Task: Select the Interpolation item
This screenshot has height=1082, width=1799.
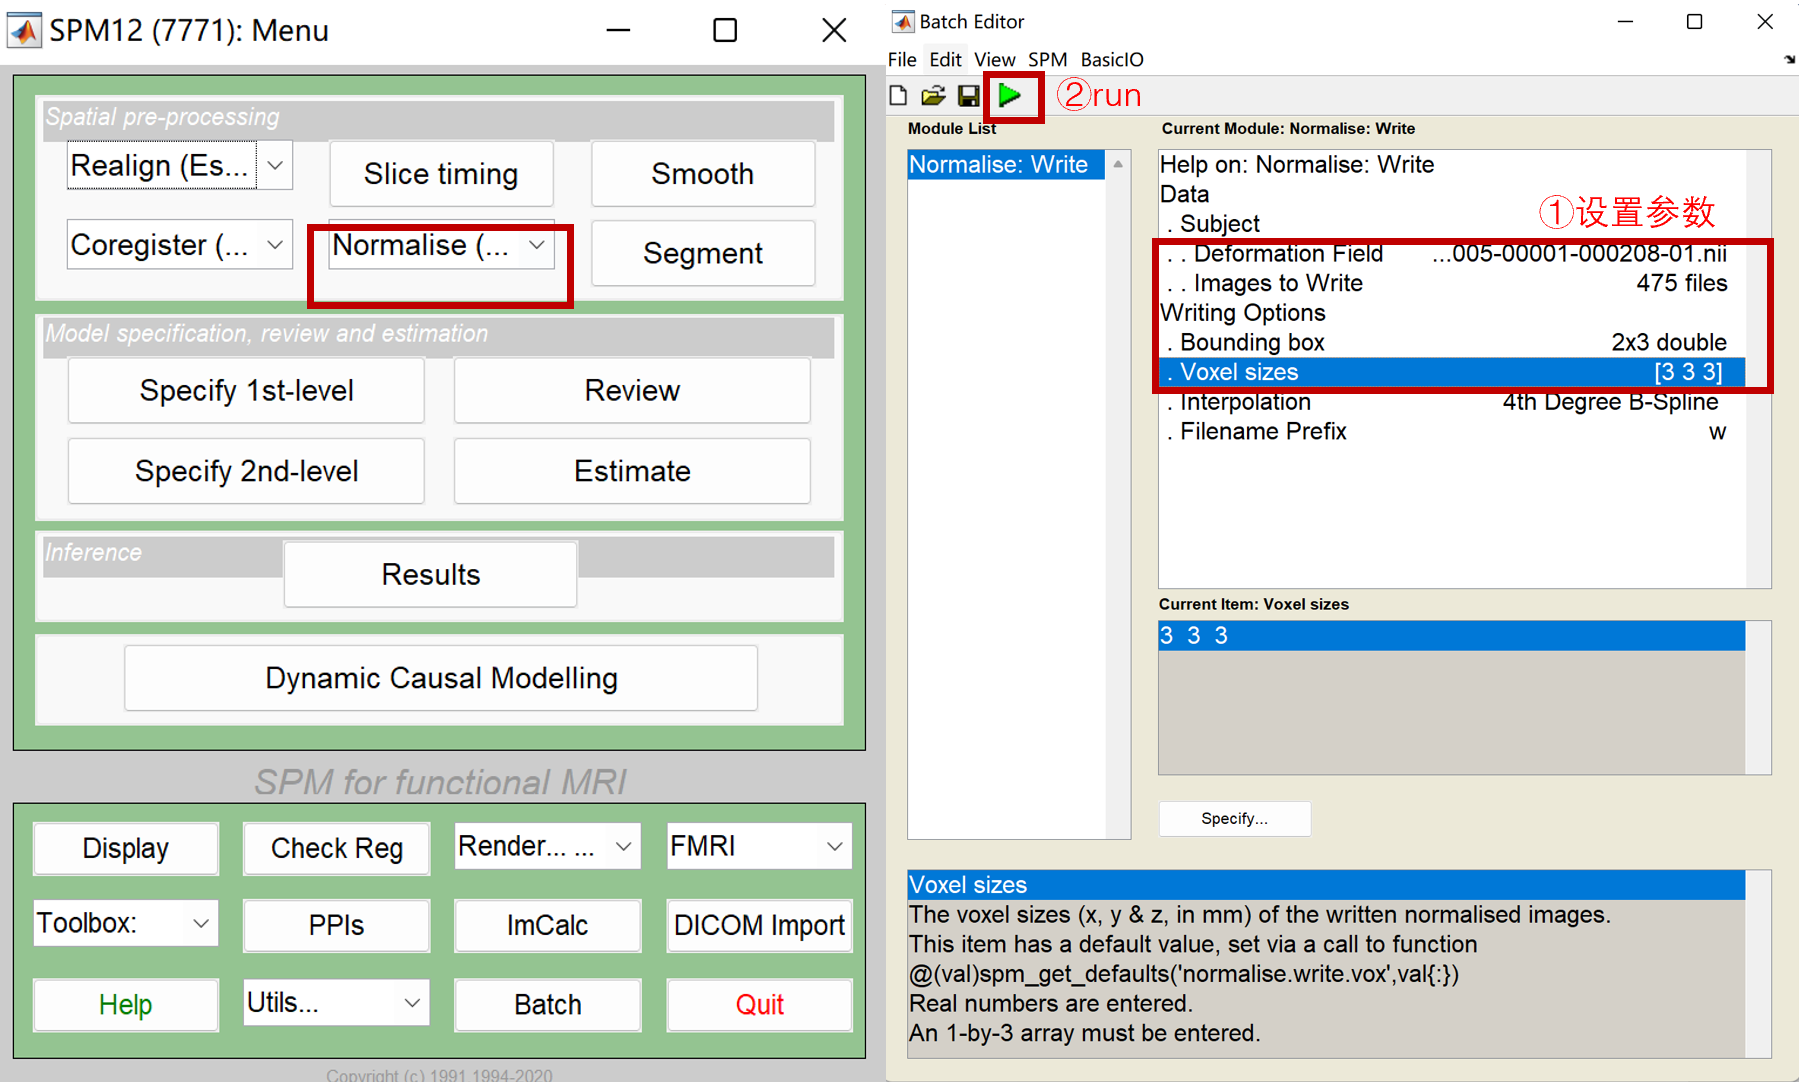Action: pyautogui.click(x=1452, y=402)
